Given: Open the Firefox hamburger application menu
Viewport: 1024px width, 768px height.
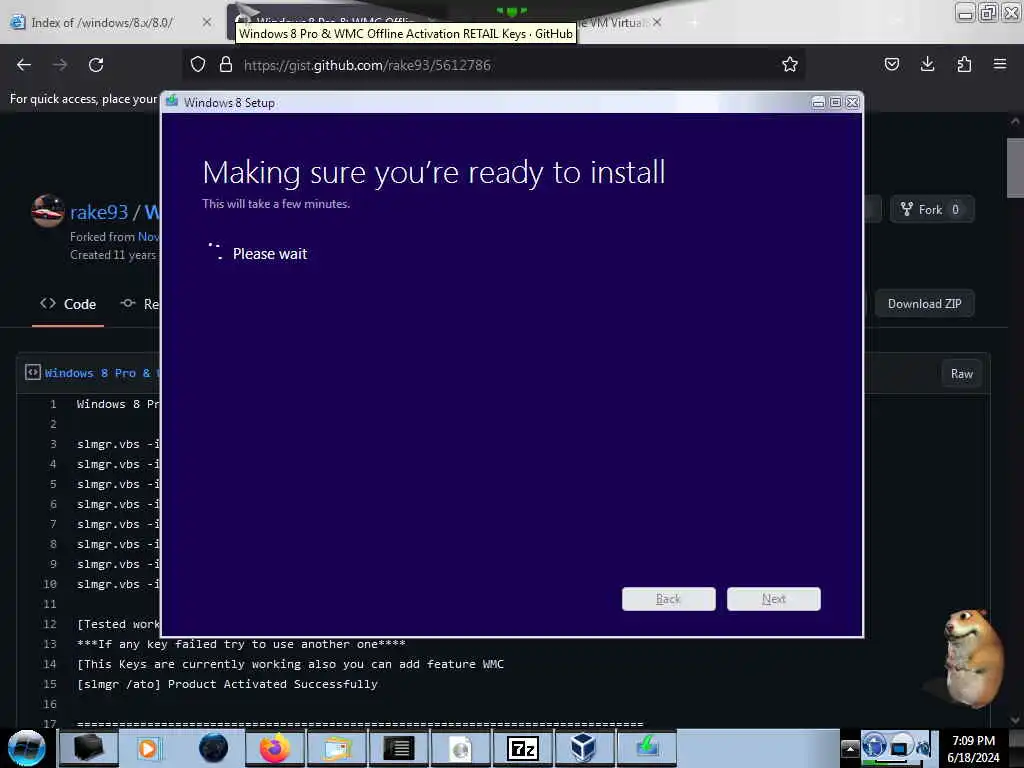Looking at the screenshot, I should point(1000,64).
